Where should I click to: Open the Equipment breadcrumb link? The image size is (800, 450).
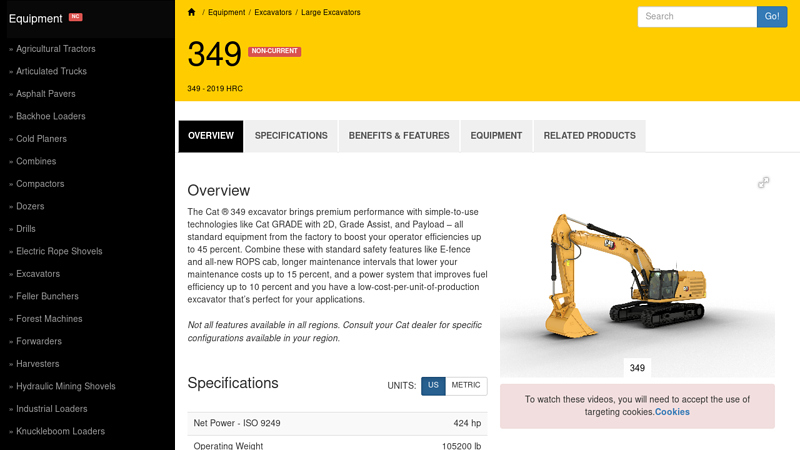[227, 12]
